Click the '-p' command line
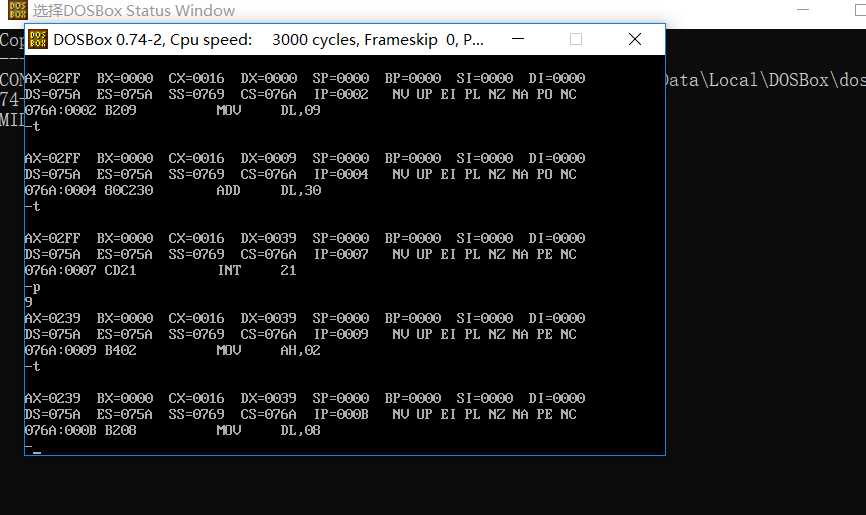This screenshot has width=866, height=515. (33, 287)
